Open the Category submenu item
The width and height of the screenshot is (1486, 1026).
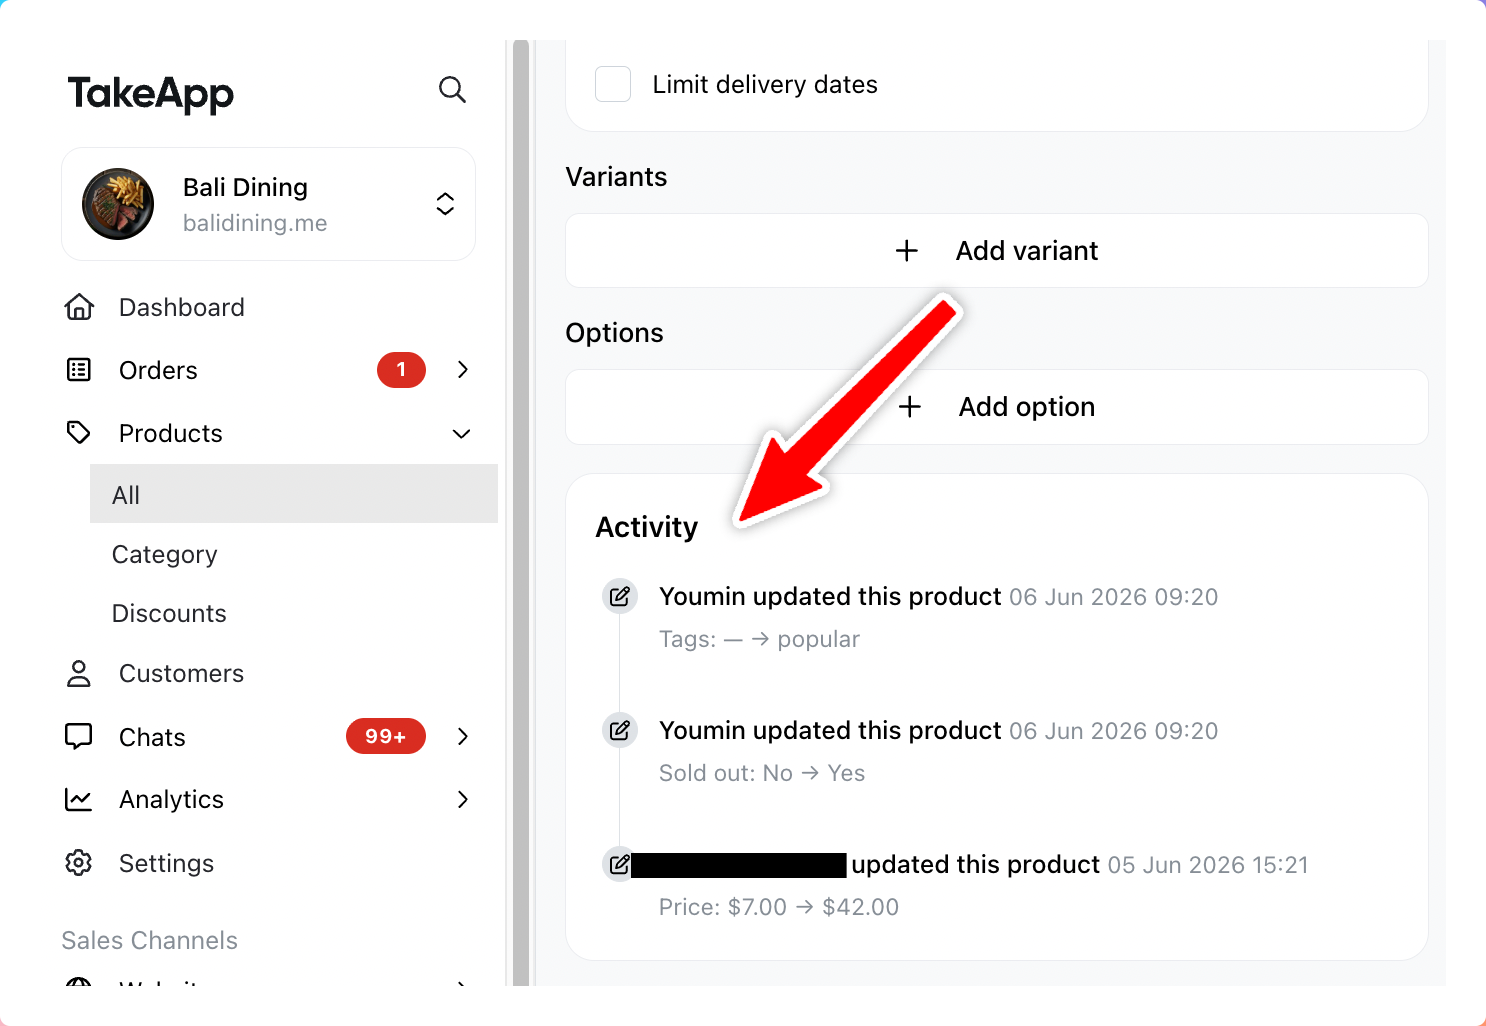coord(165,555)
